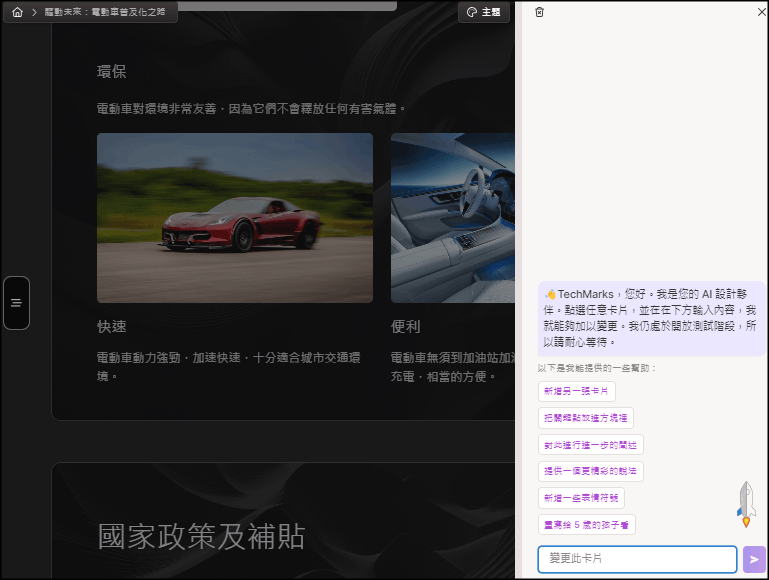The height and width of the screenshot is (580, 769).
Task: Click the 快速 card title
Action: pos(112,327)
